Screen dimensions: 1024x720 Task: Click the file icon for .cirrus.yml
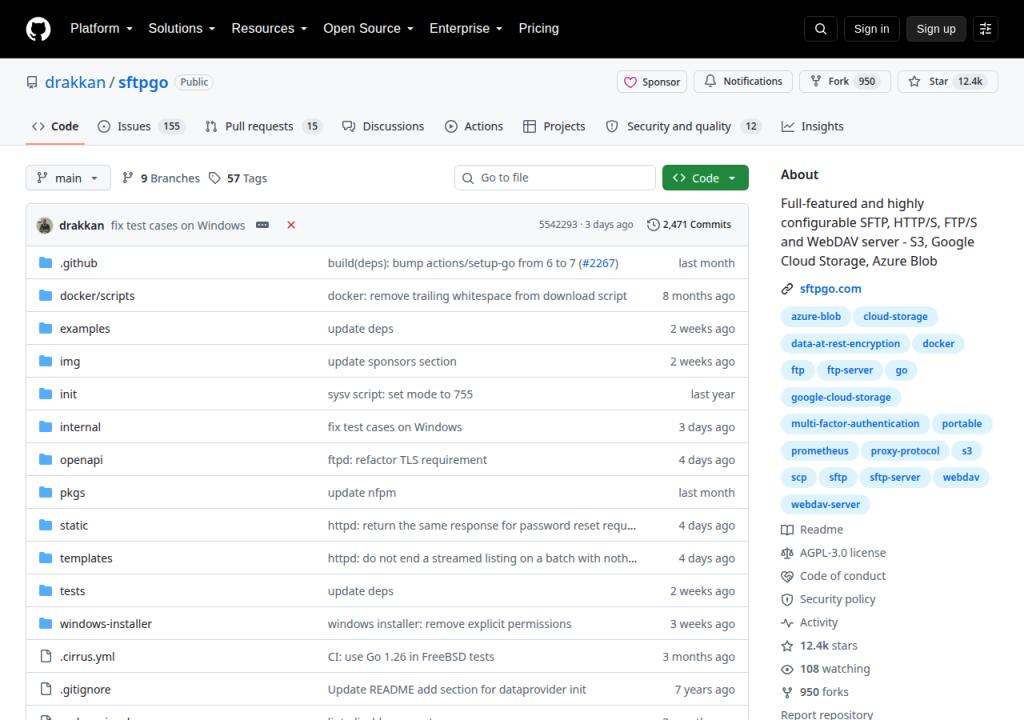[46, 656]
